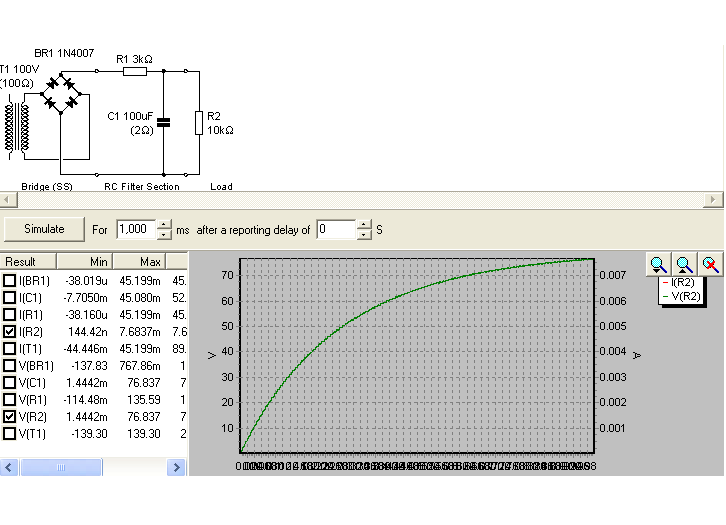726x525 pixels.
Task: Click the Result column header
Action: 28,262
